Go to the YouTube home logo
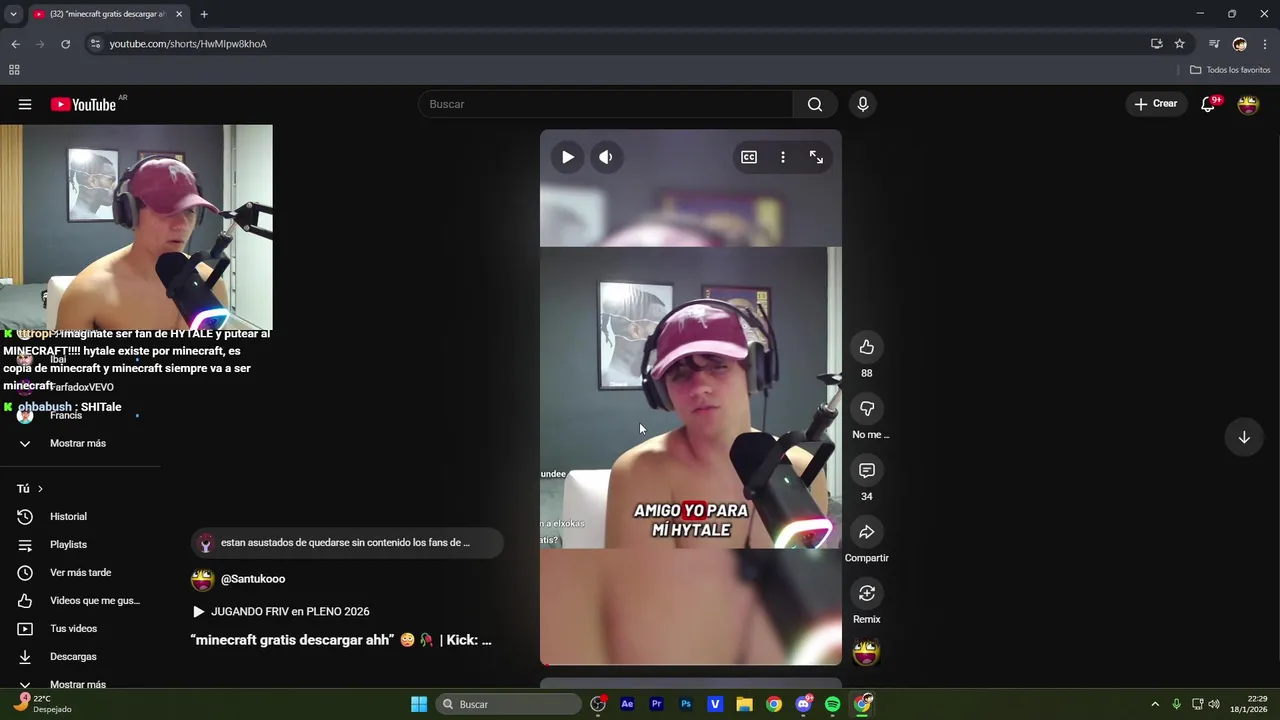The width and height of the screenshot is (1280, 720). (83, 104)
